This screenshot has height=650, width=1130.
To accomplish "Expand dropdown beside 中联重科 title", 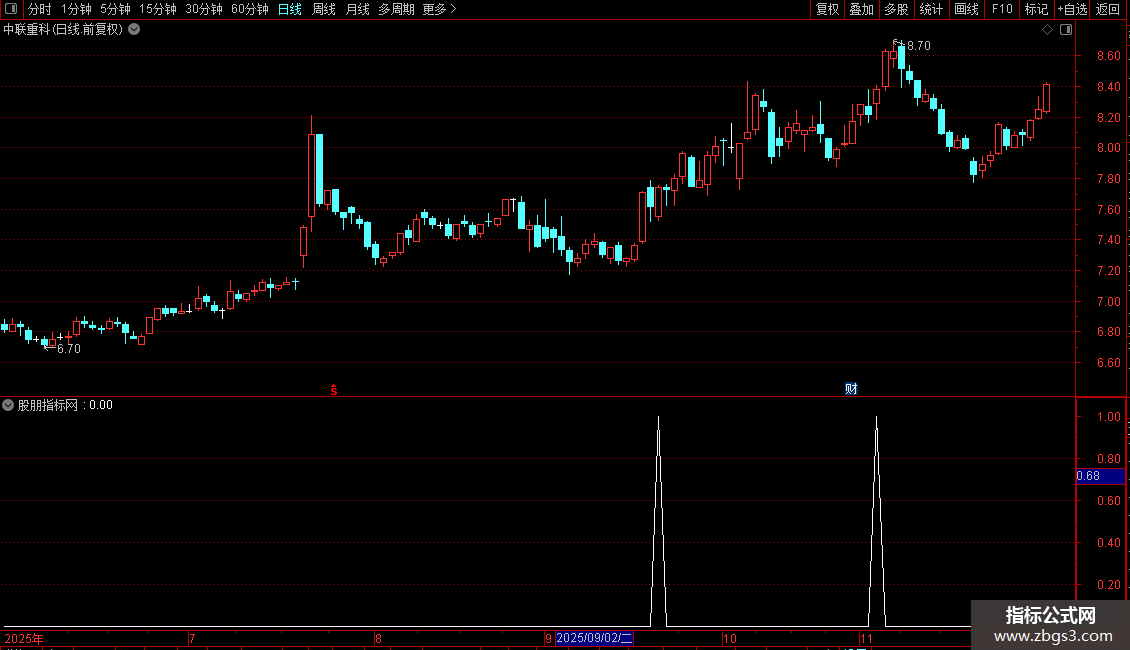I will click(x=134, y=30).
